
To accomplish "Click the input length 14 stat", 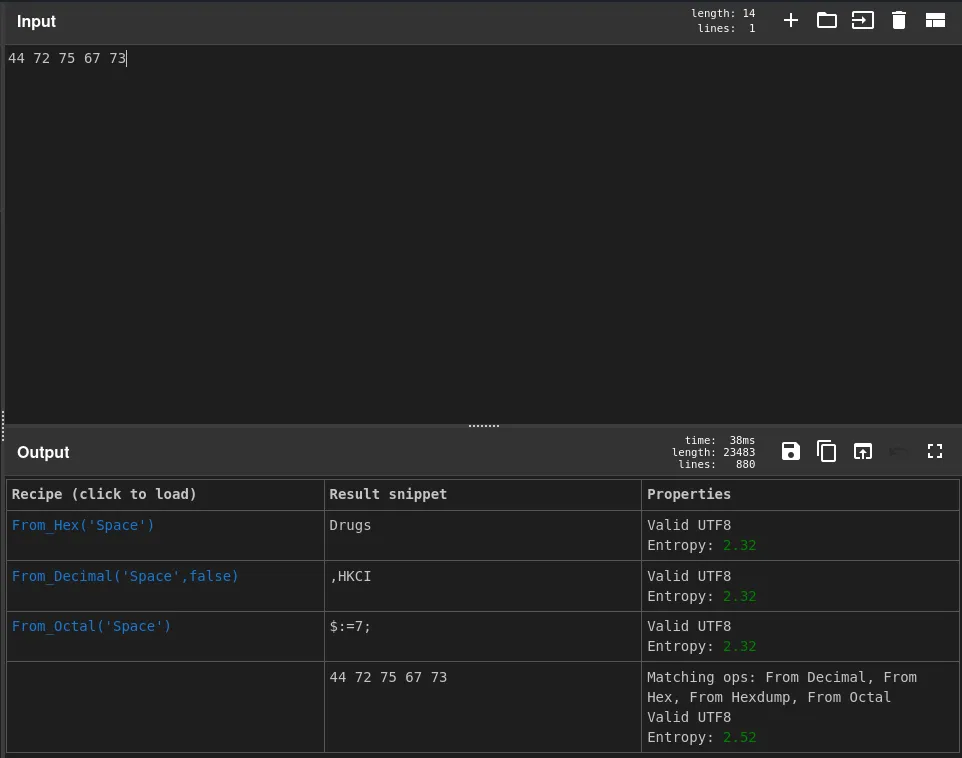I will (723, 13).
